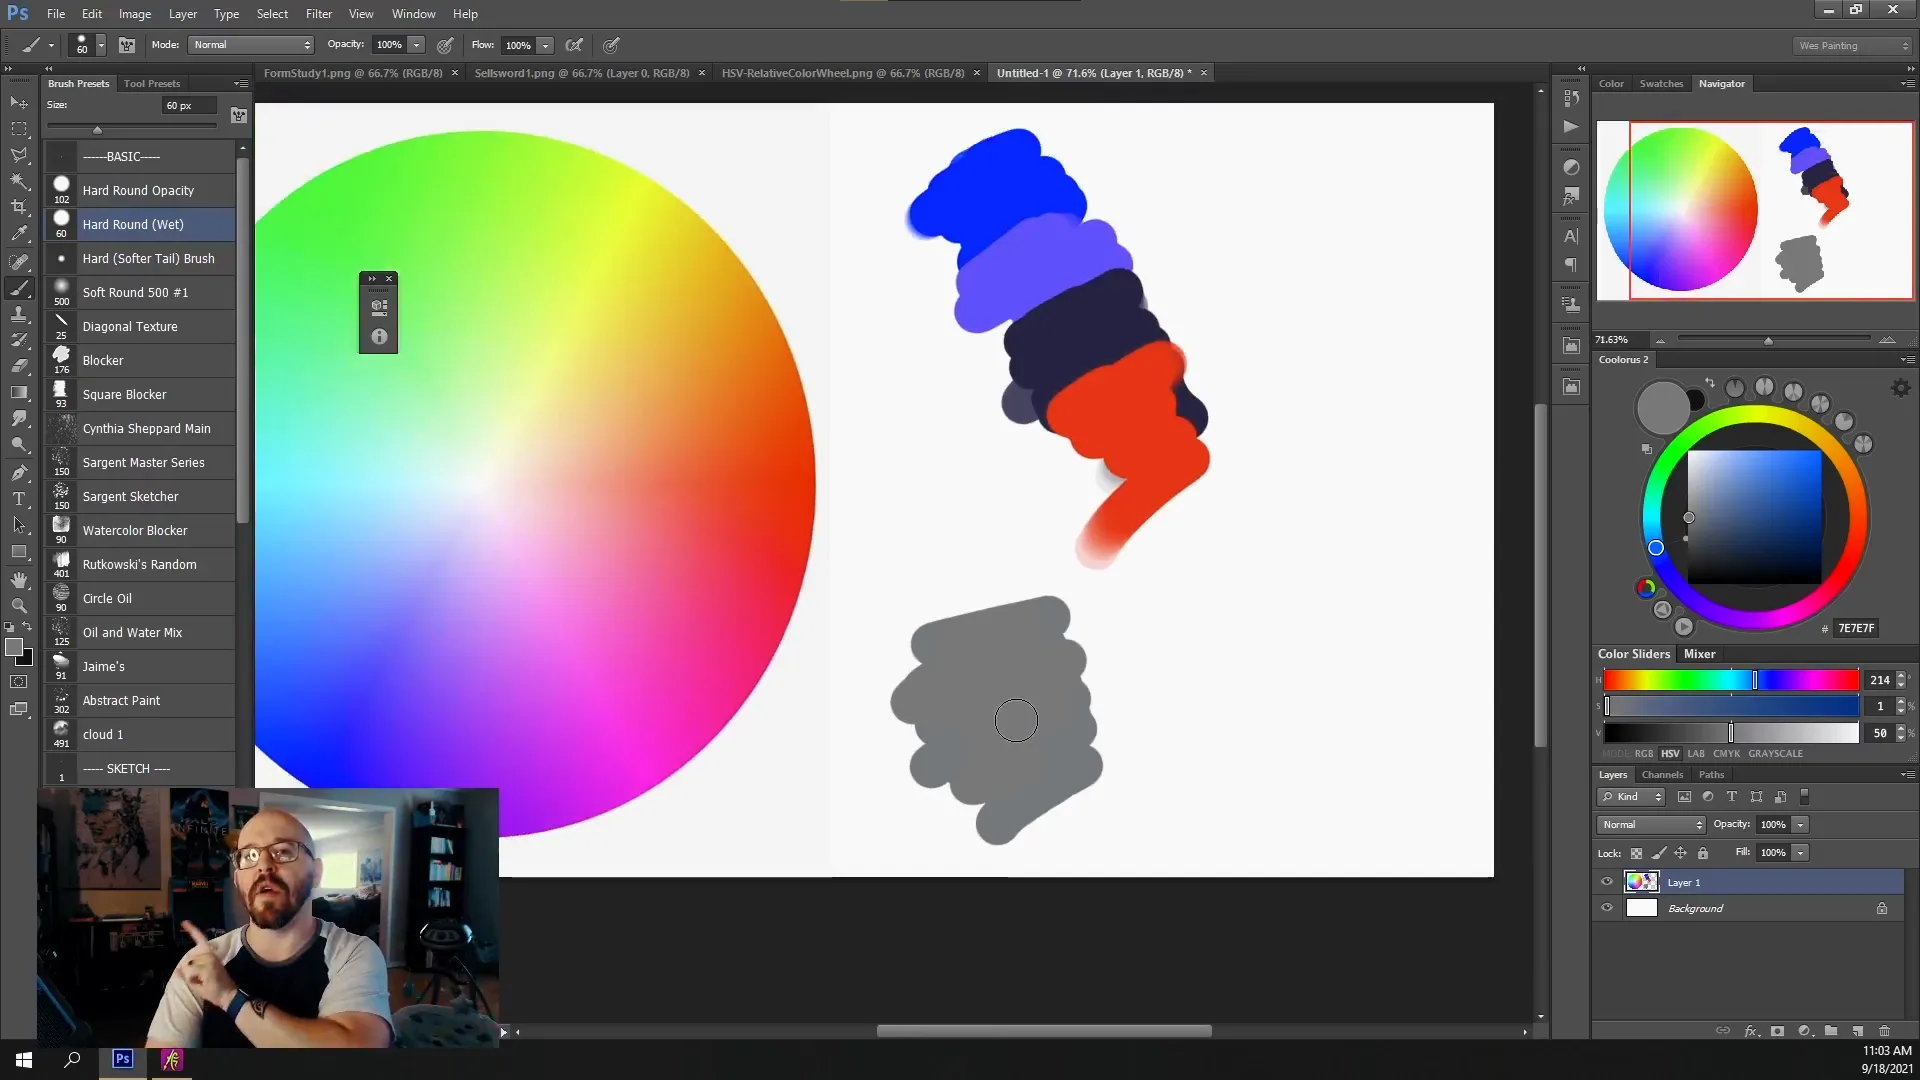Toggle visibility of the Background layer
The image size is (1920, 1080).
click(x=1607, y=908)
